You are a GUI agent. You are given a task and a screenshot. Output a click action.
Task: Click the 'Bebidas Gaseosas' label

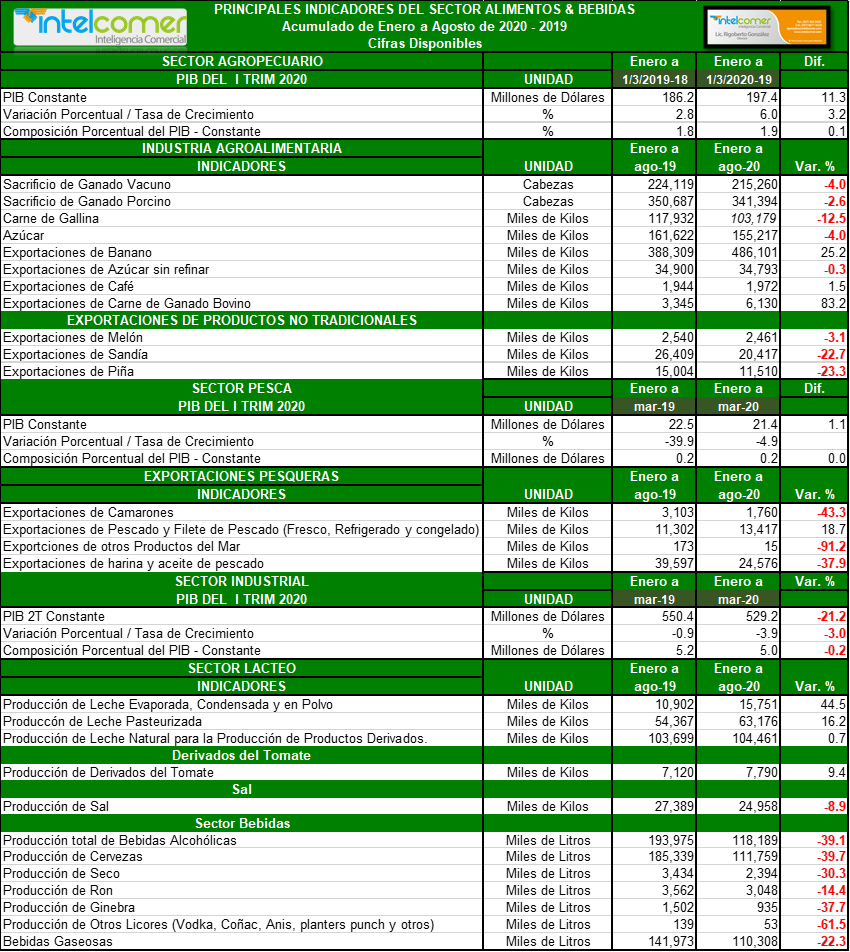58,942
